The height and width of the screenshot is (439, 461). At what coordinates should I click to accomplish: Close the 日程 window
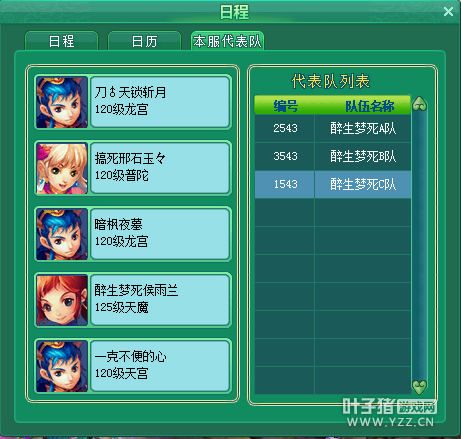448,12
